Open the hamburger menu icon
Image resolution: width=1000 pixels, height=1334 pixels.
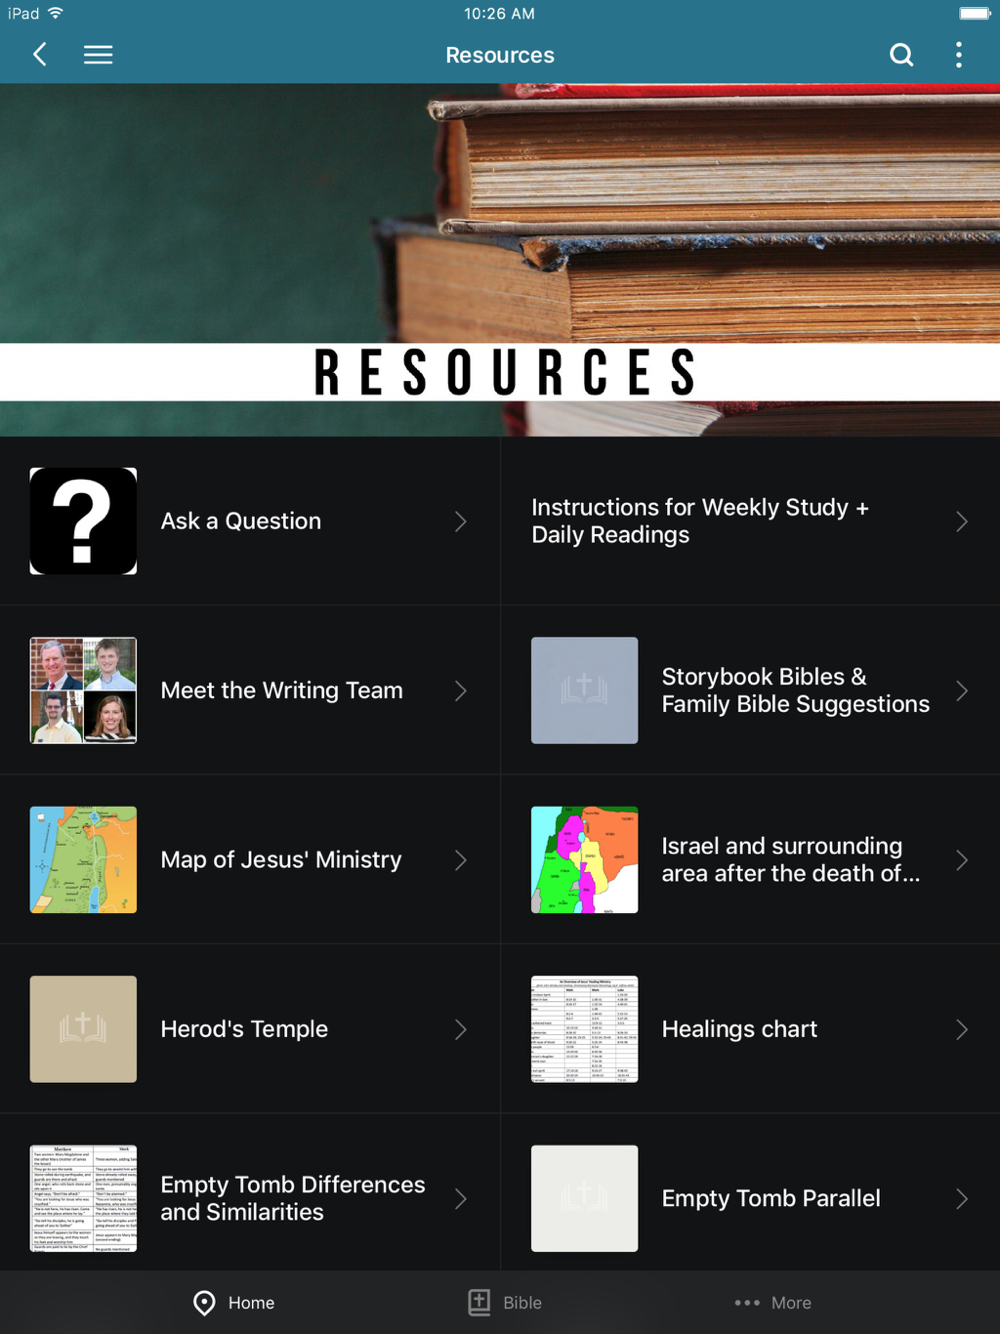pyautogui.click(x=98, y=54)
